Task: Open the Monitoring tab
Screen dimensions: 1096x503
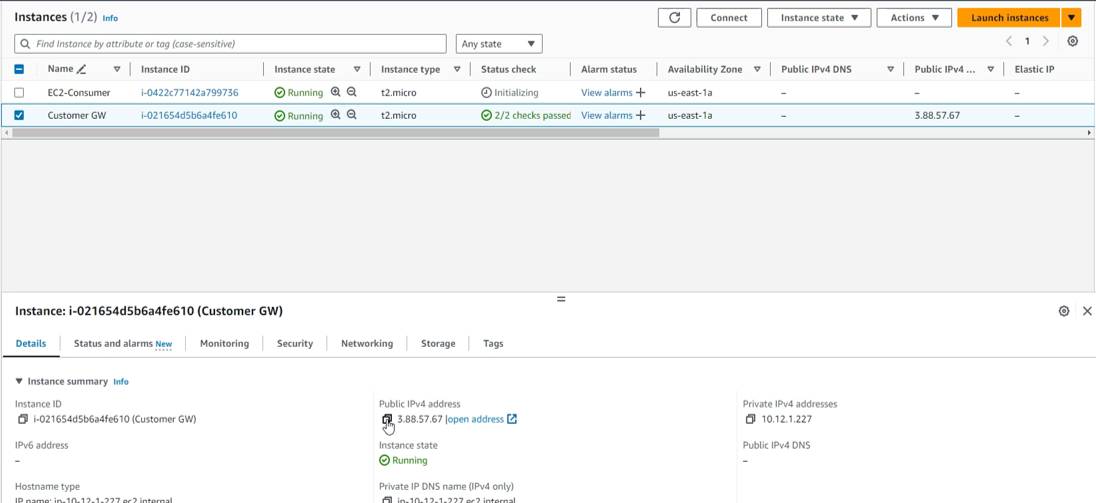Action: pos(224,344)
